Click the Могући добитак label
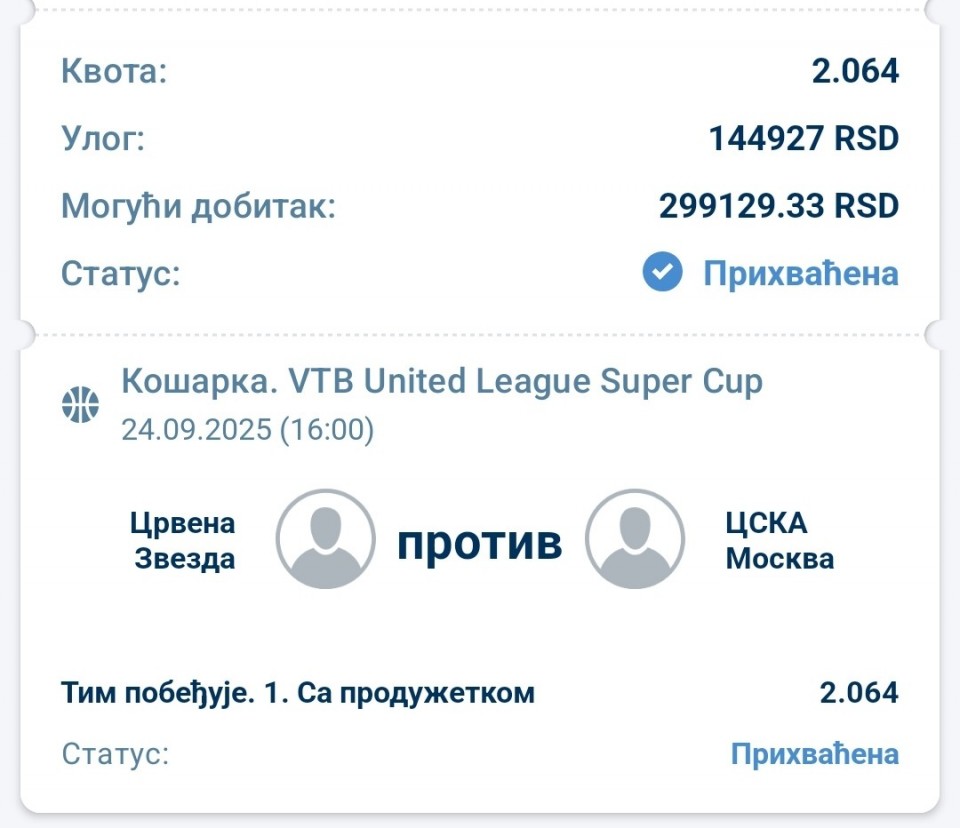The image size is (960, 828). (x=198, y=206)
